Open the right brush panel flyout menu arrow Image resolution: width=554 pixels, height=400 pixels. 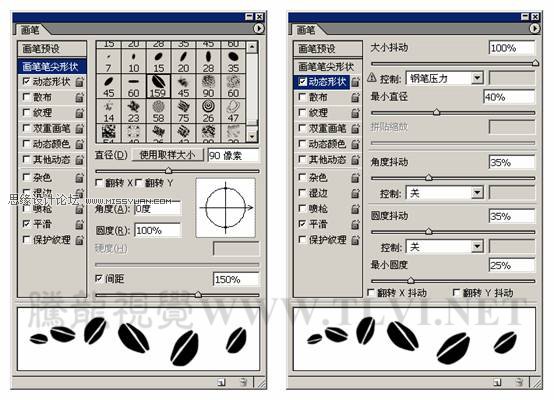tap(535, 28)
